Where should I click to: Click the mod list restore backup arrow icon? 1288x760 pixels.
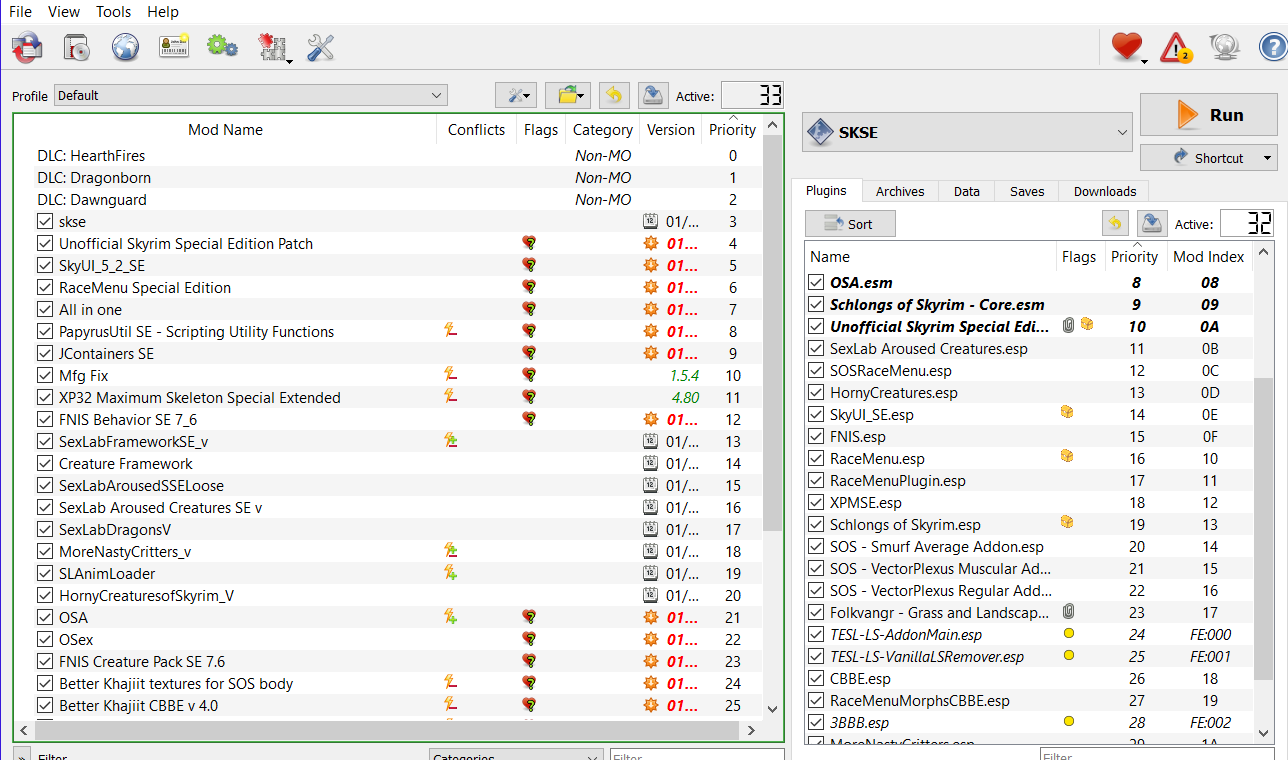click(x=614, y=95)
